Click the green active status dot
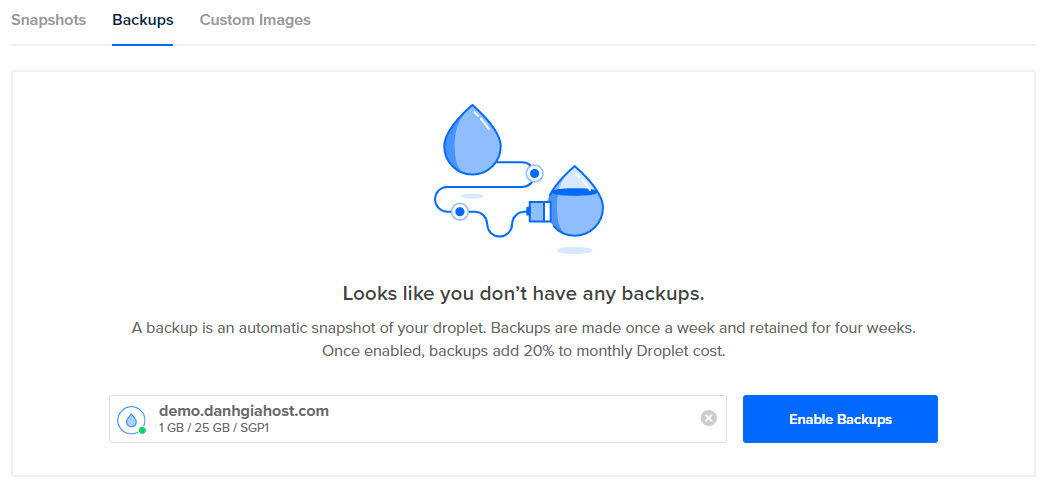The height and width of the screenshot is (481, 1042). coord(142,430)
